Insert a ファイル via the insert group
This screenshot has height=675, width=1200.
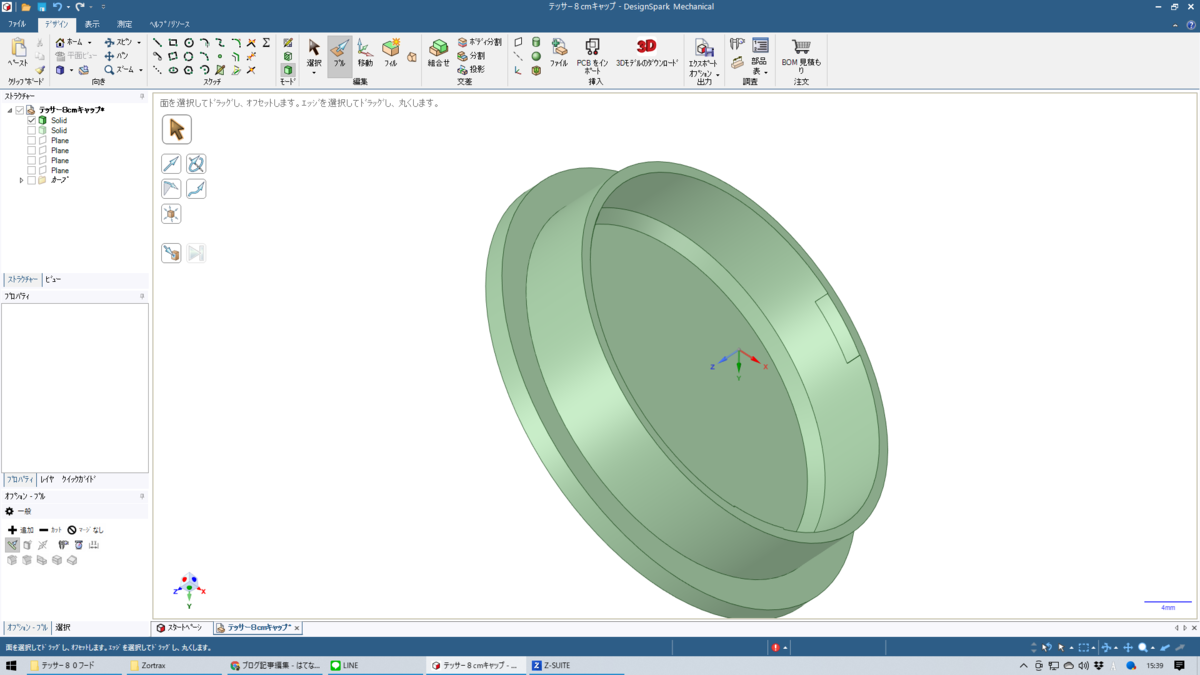pos(559,54)
